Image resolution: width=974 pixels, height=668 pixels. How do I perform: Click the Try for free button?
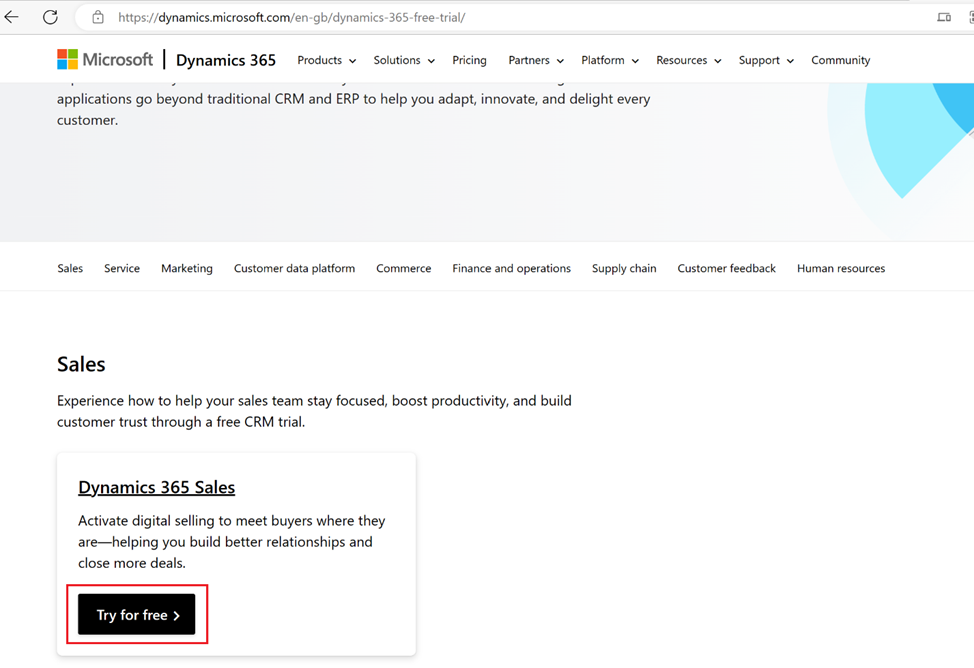click(137, 615)
